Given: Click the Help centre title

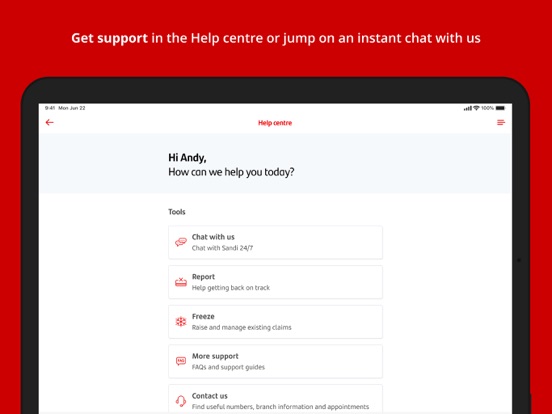Looking at the screenshot, I should point(275,123).
